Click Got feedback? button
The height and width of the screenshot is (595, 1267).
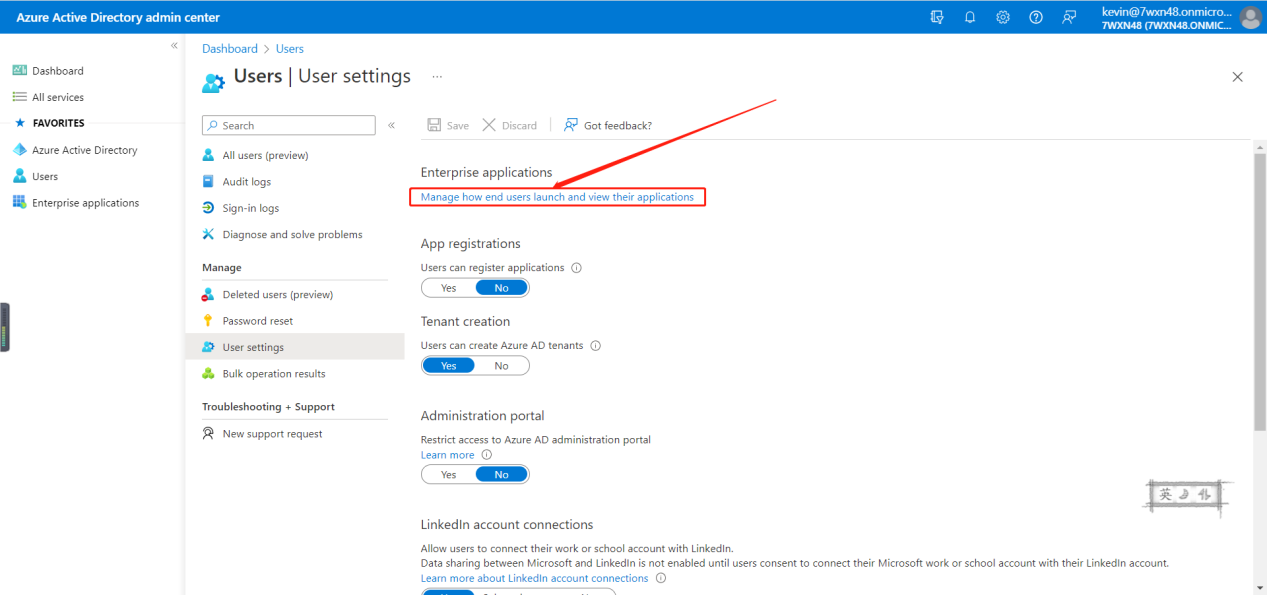click(x=607, y=125)
